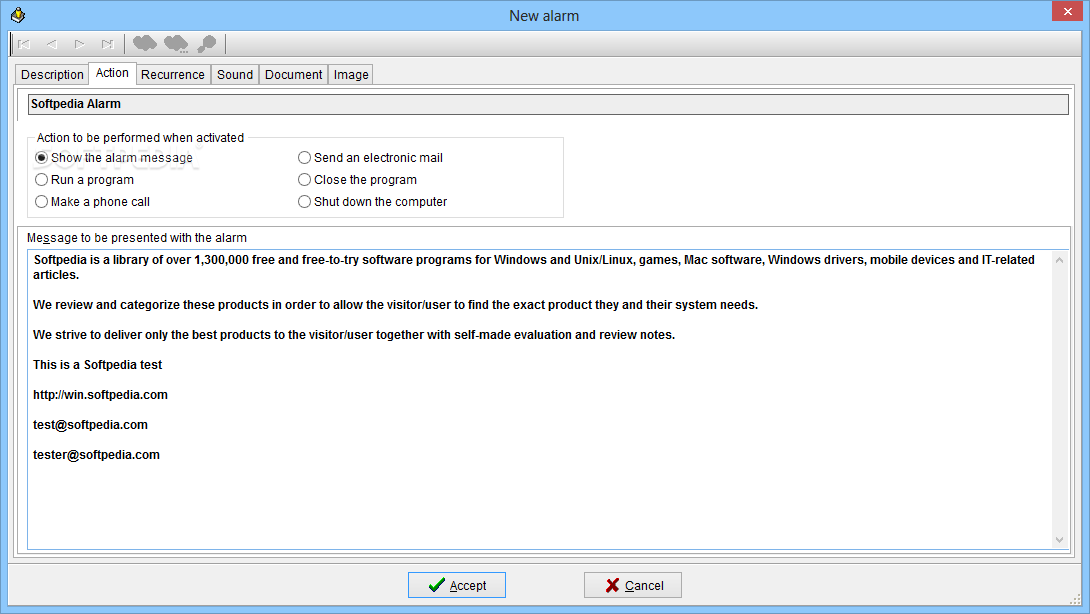Click the app icon in title bar
Screen dimensions: 1090x614
pyautogui.click(x=18, y=15)
